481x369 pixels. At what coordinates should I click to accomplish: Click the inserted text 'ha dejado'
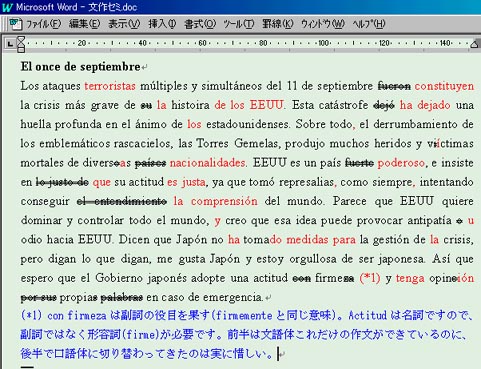(425, 105)
